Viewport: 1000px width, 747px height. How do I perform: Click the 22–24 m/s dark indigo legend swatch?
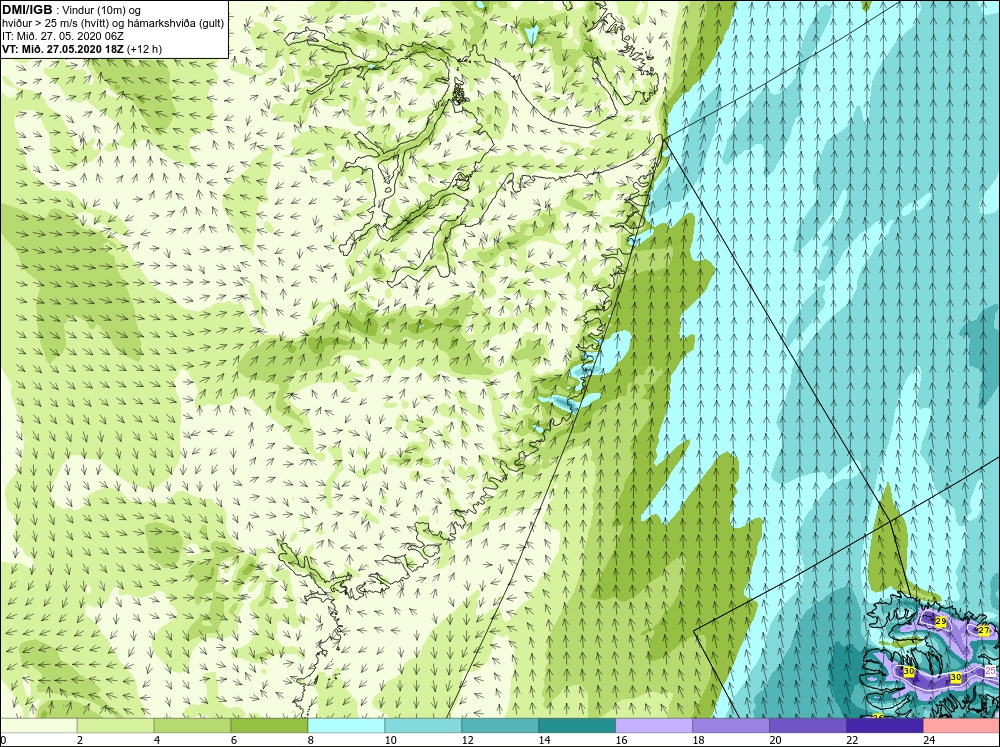[885, 726]
